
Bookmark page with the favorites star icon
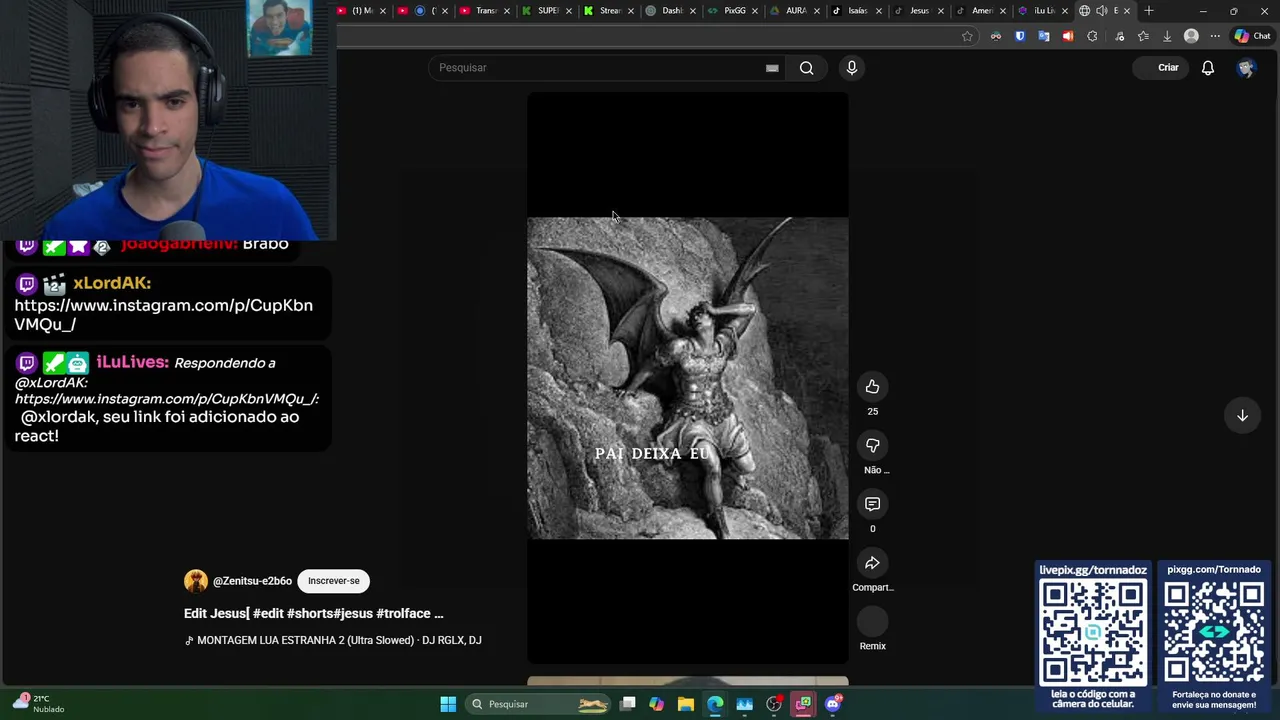pos(967,36)
